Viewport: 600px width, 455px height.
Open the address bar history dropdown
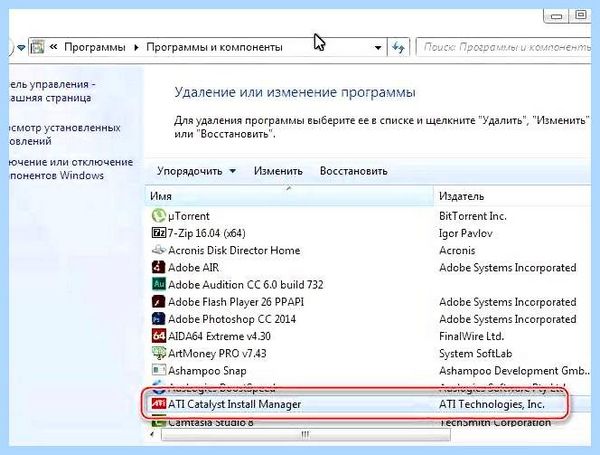(x=378, y=48)
